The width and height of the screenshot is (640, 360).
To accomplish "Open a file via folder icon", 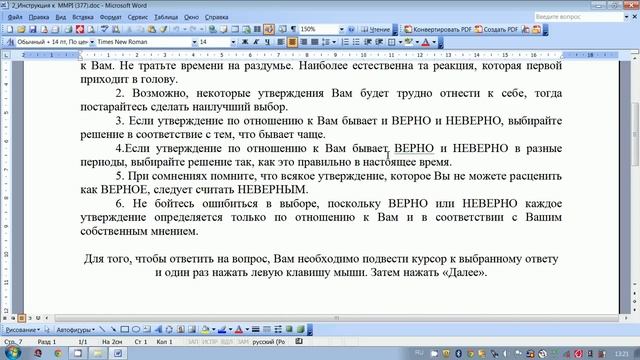I will tap(21, 29).
